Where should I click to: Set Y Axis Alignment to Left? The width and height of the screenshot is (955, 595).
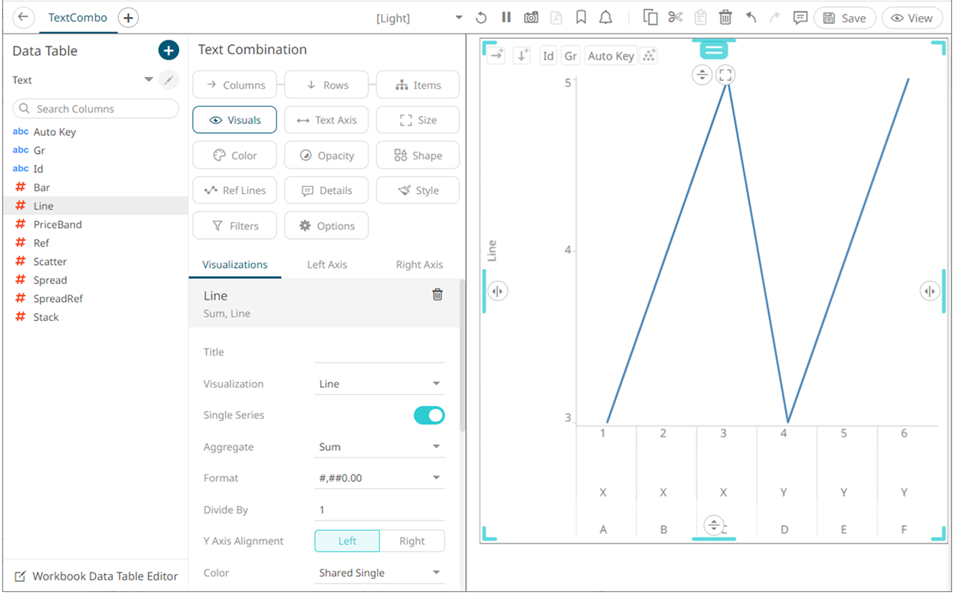(x=347, y=541)
